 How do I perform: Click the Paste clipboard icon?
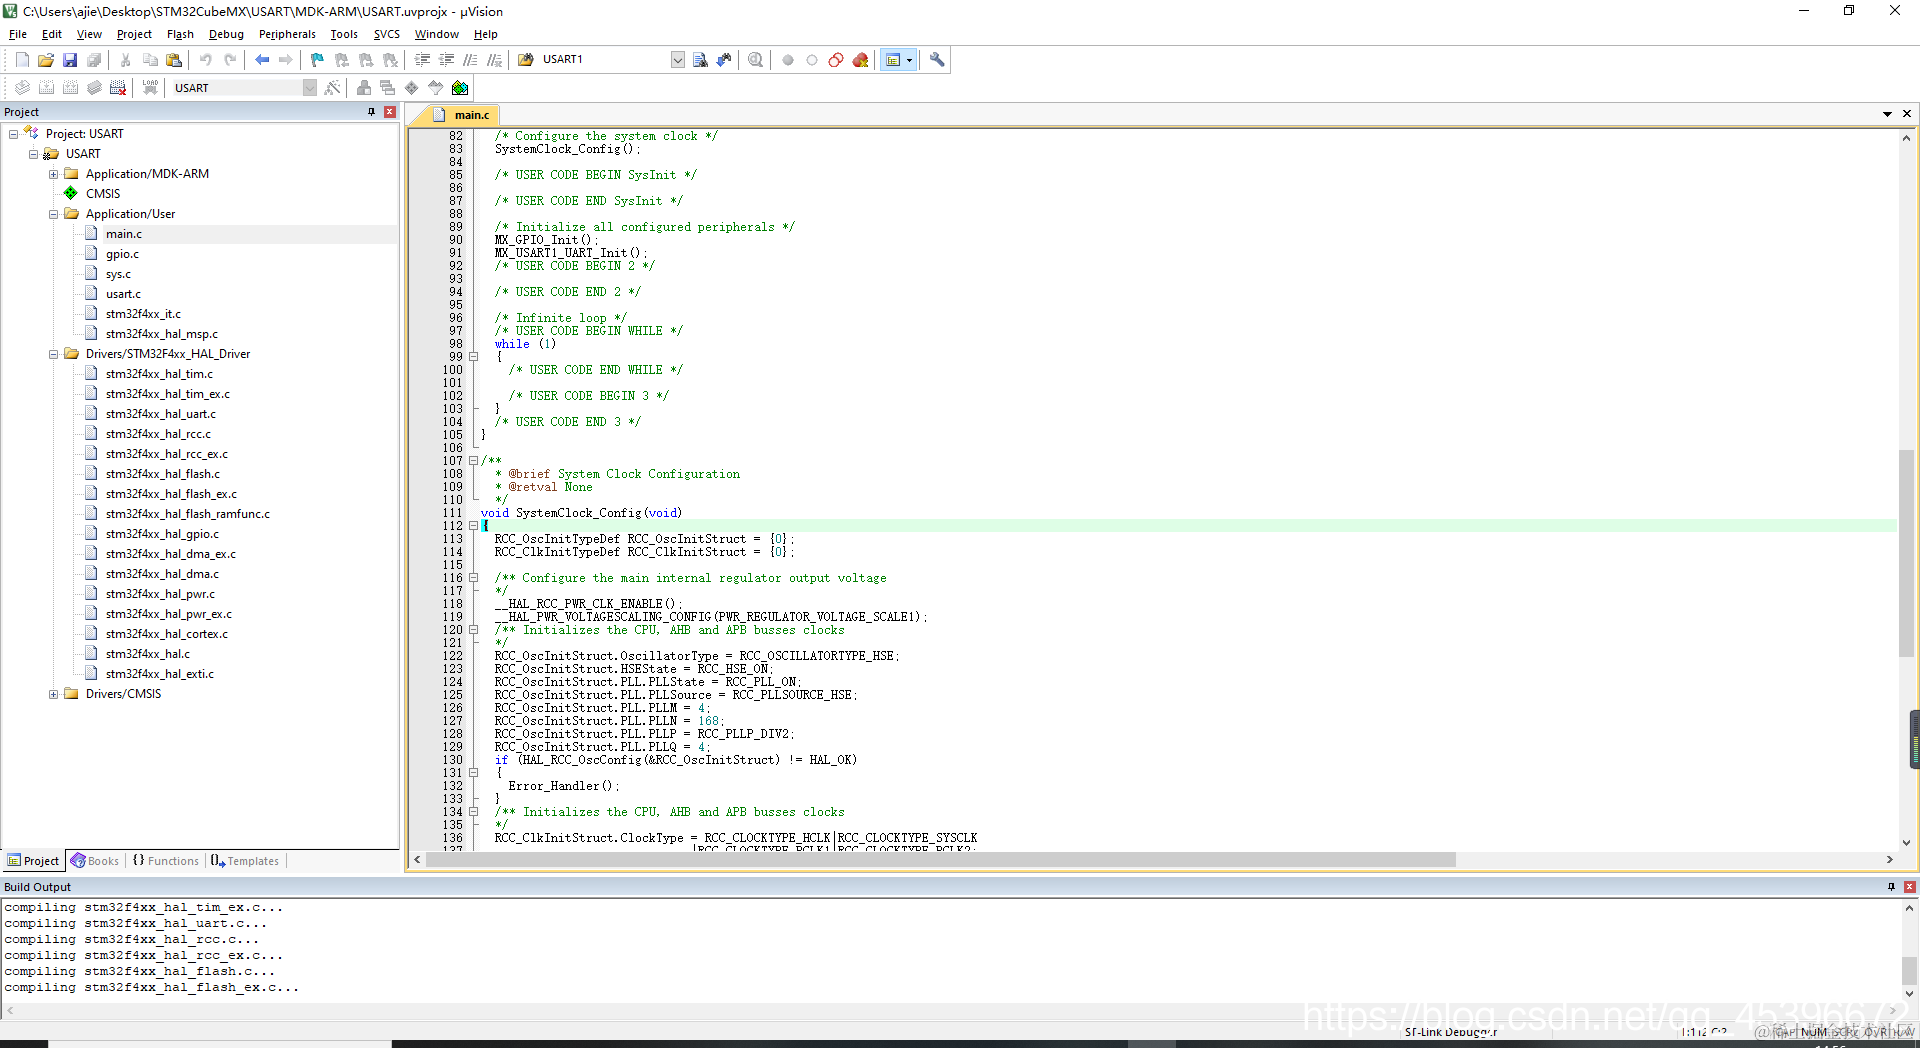[x=174, y=60]
